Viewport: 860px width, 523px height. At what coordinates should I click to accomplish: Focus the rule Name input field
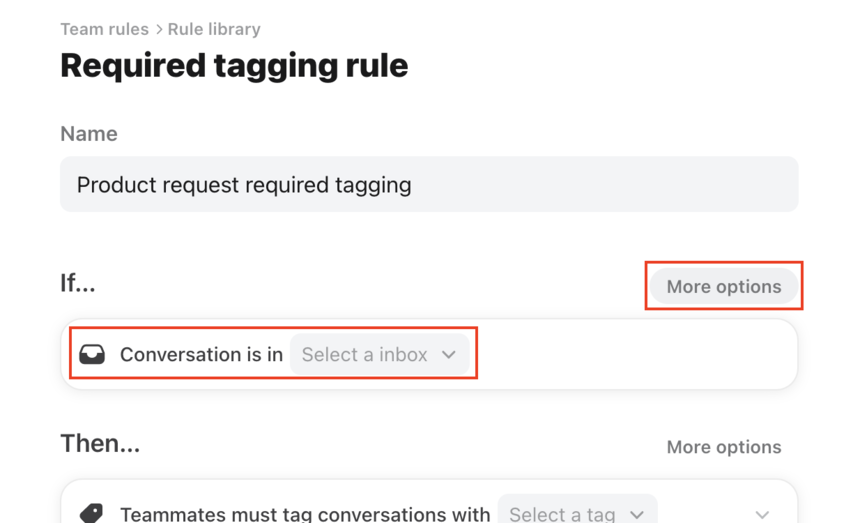429,184
